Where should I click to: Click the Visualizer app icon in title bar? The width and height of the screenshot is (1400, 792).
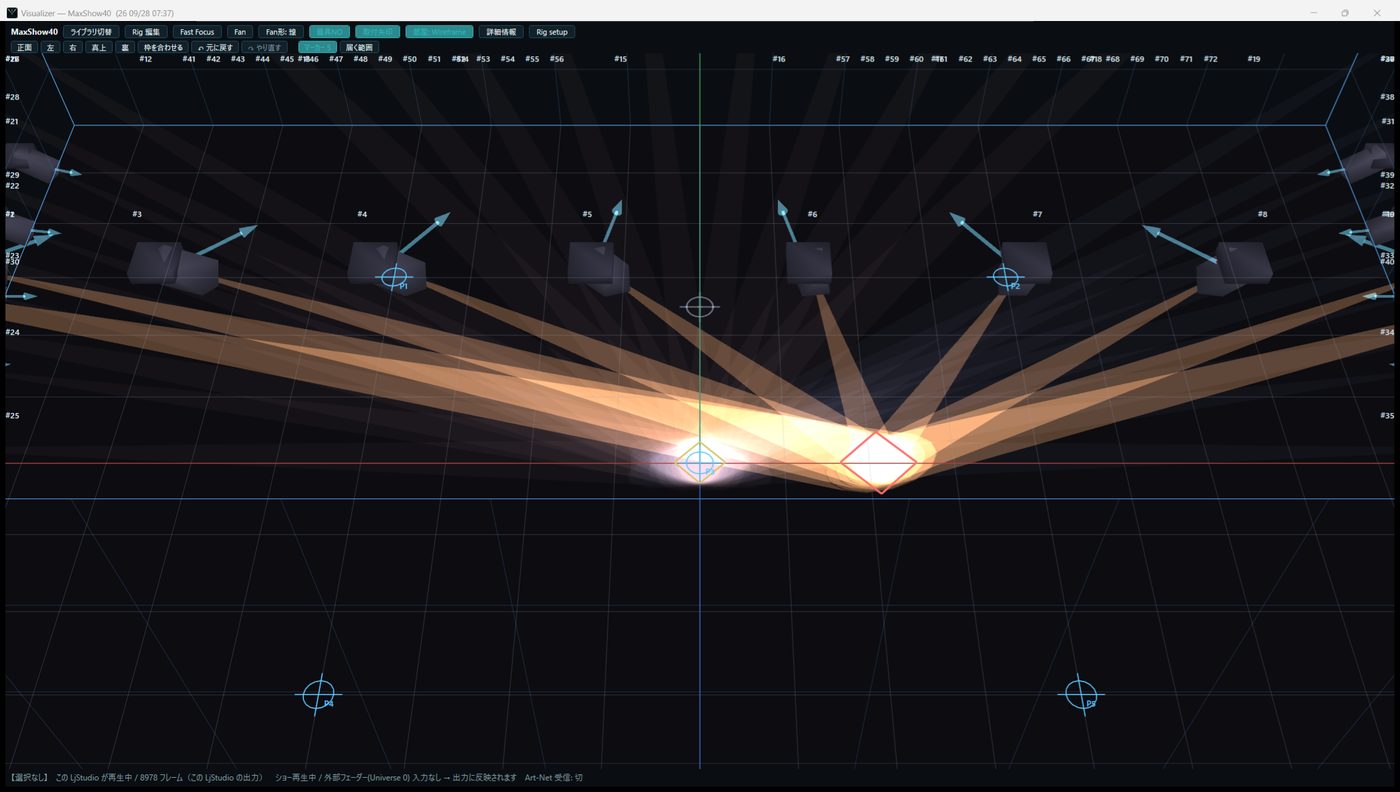[x=12, y=13]
